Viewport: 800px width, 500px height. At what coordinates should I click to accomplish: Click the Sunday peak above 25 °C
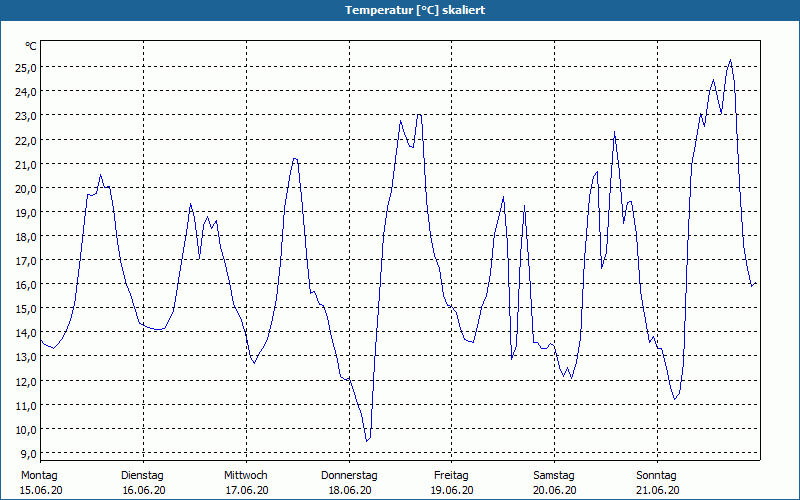[x=730, y=60]
